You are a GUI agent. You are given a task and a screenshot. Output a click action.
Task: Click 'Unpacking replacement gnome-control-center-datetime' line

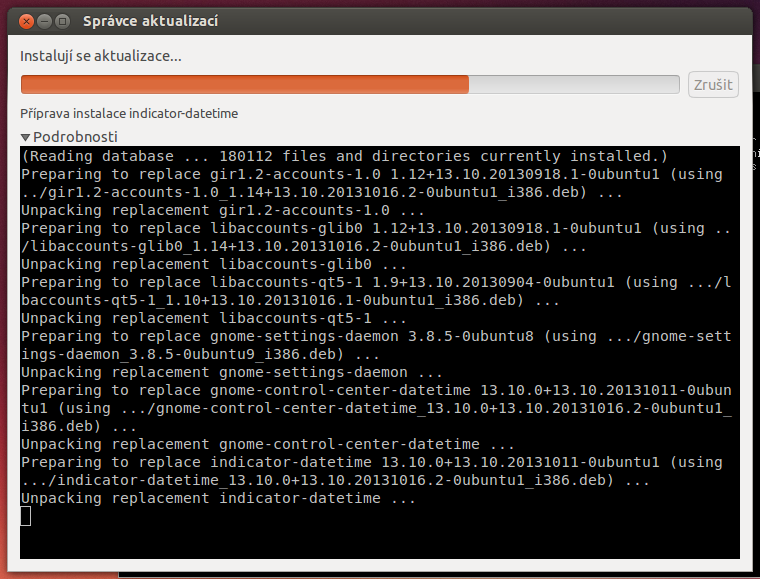[268, 444]
